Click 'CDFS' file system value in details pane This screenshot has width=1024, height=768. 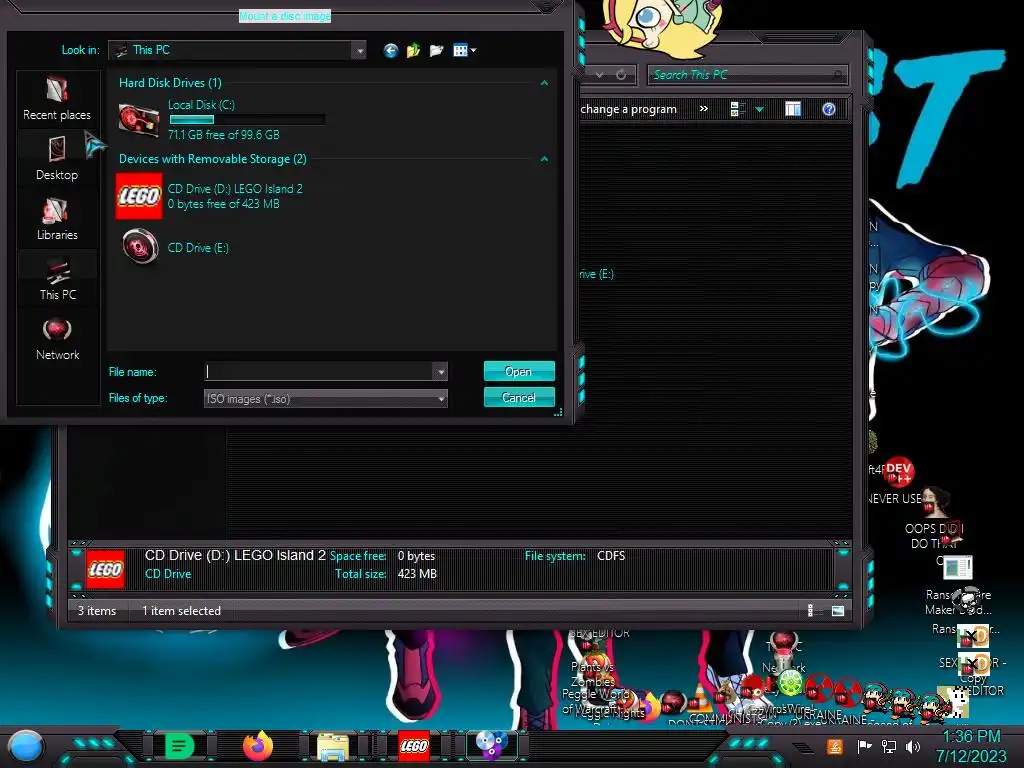[x=611, y=556]
